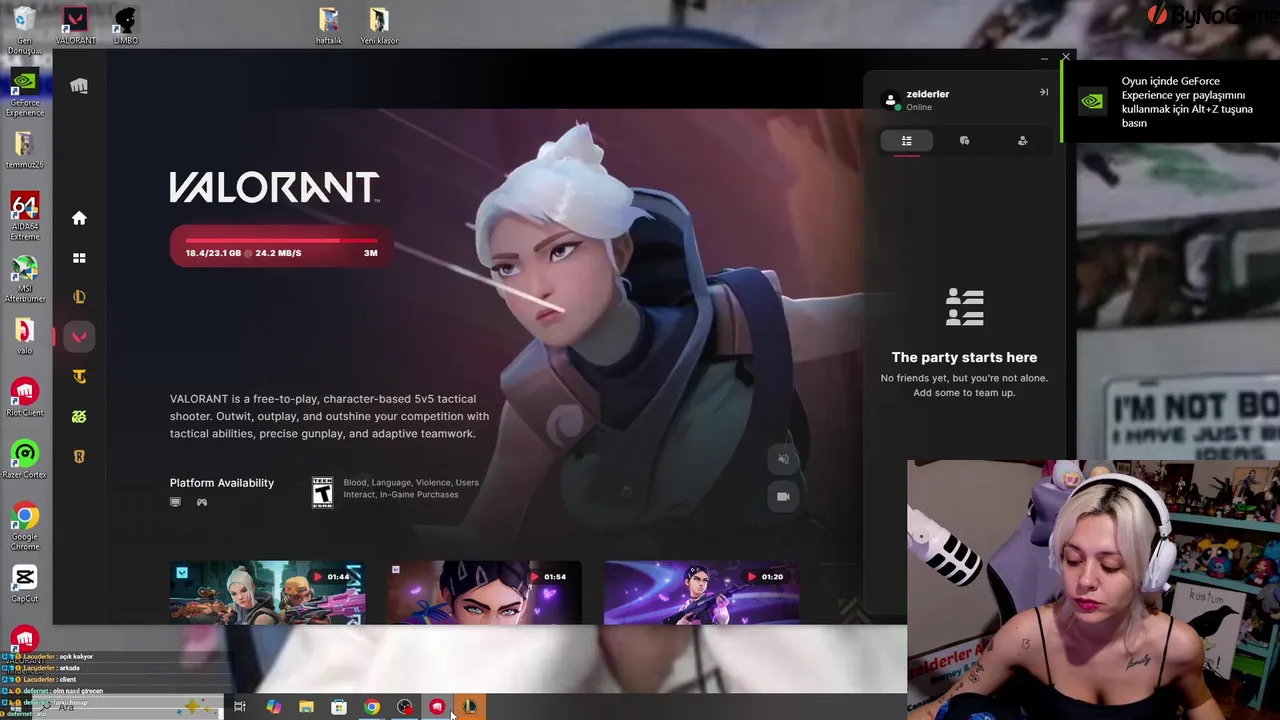
Task: Click the PC platform availability icon
Action: coord(176,502)
